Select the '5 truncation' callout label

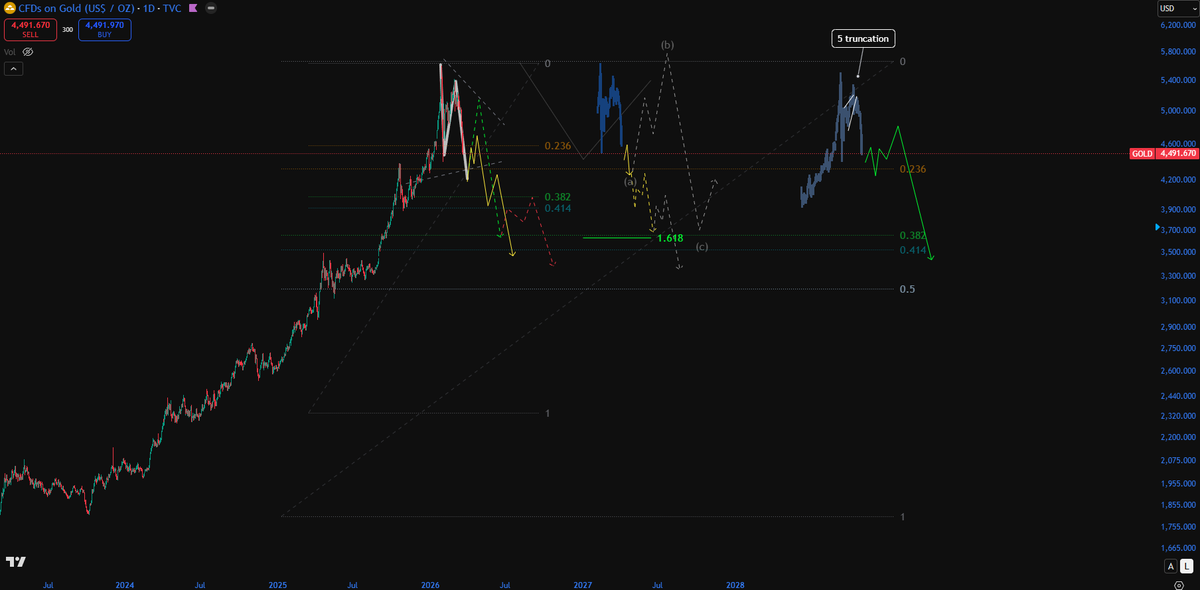[862, 38]
